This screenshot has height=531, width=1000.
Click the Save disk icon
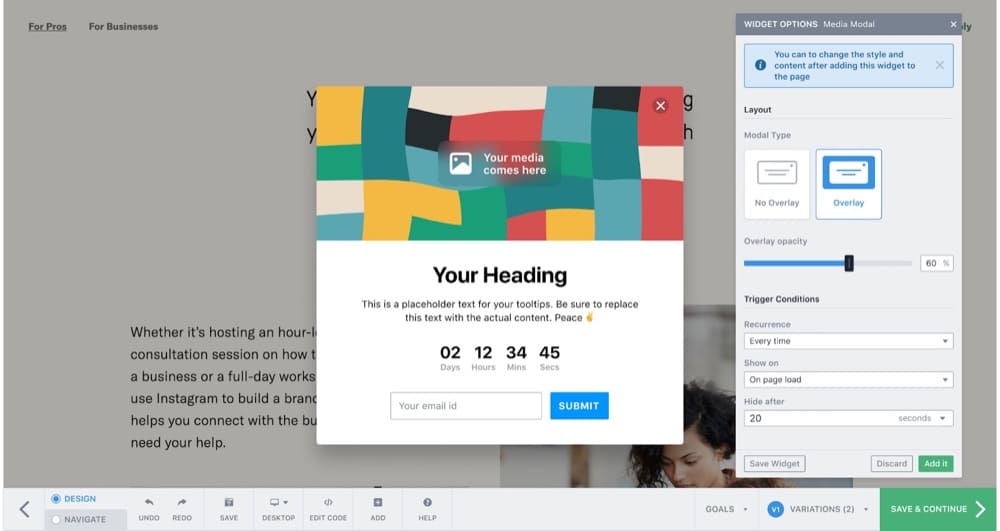(229, 503)
